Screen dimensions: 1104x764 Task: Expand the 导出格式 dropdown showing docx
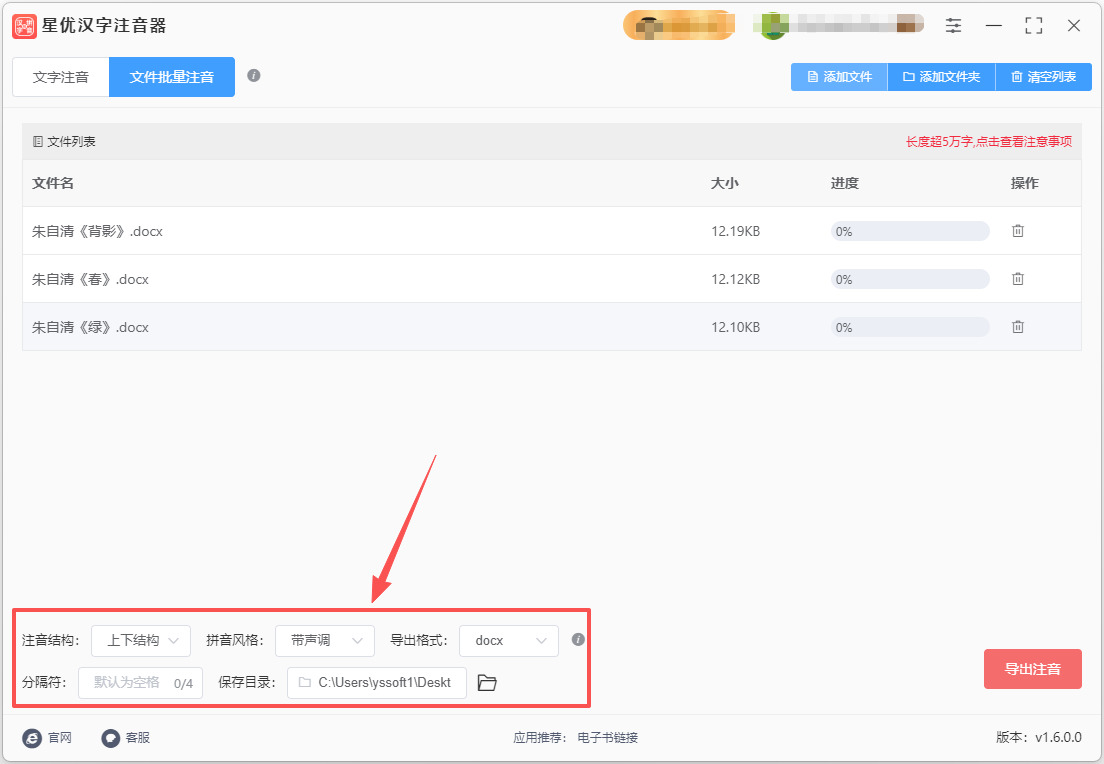coord(508,641)
